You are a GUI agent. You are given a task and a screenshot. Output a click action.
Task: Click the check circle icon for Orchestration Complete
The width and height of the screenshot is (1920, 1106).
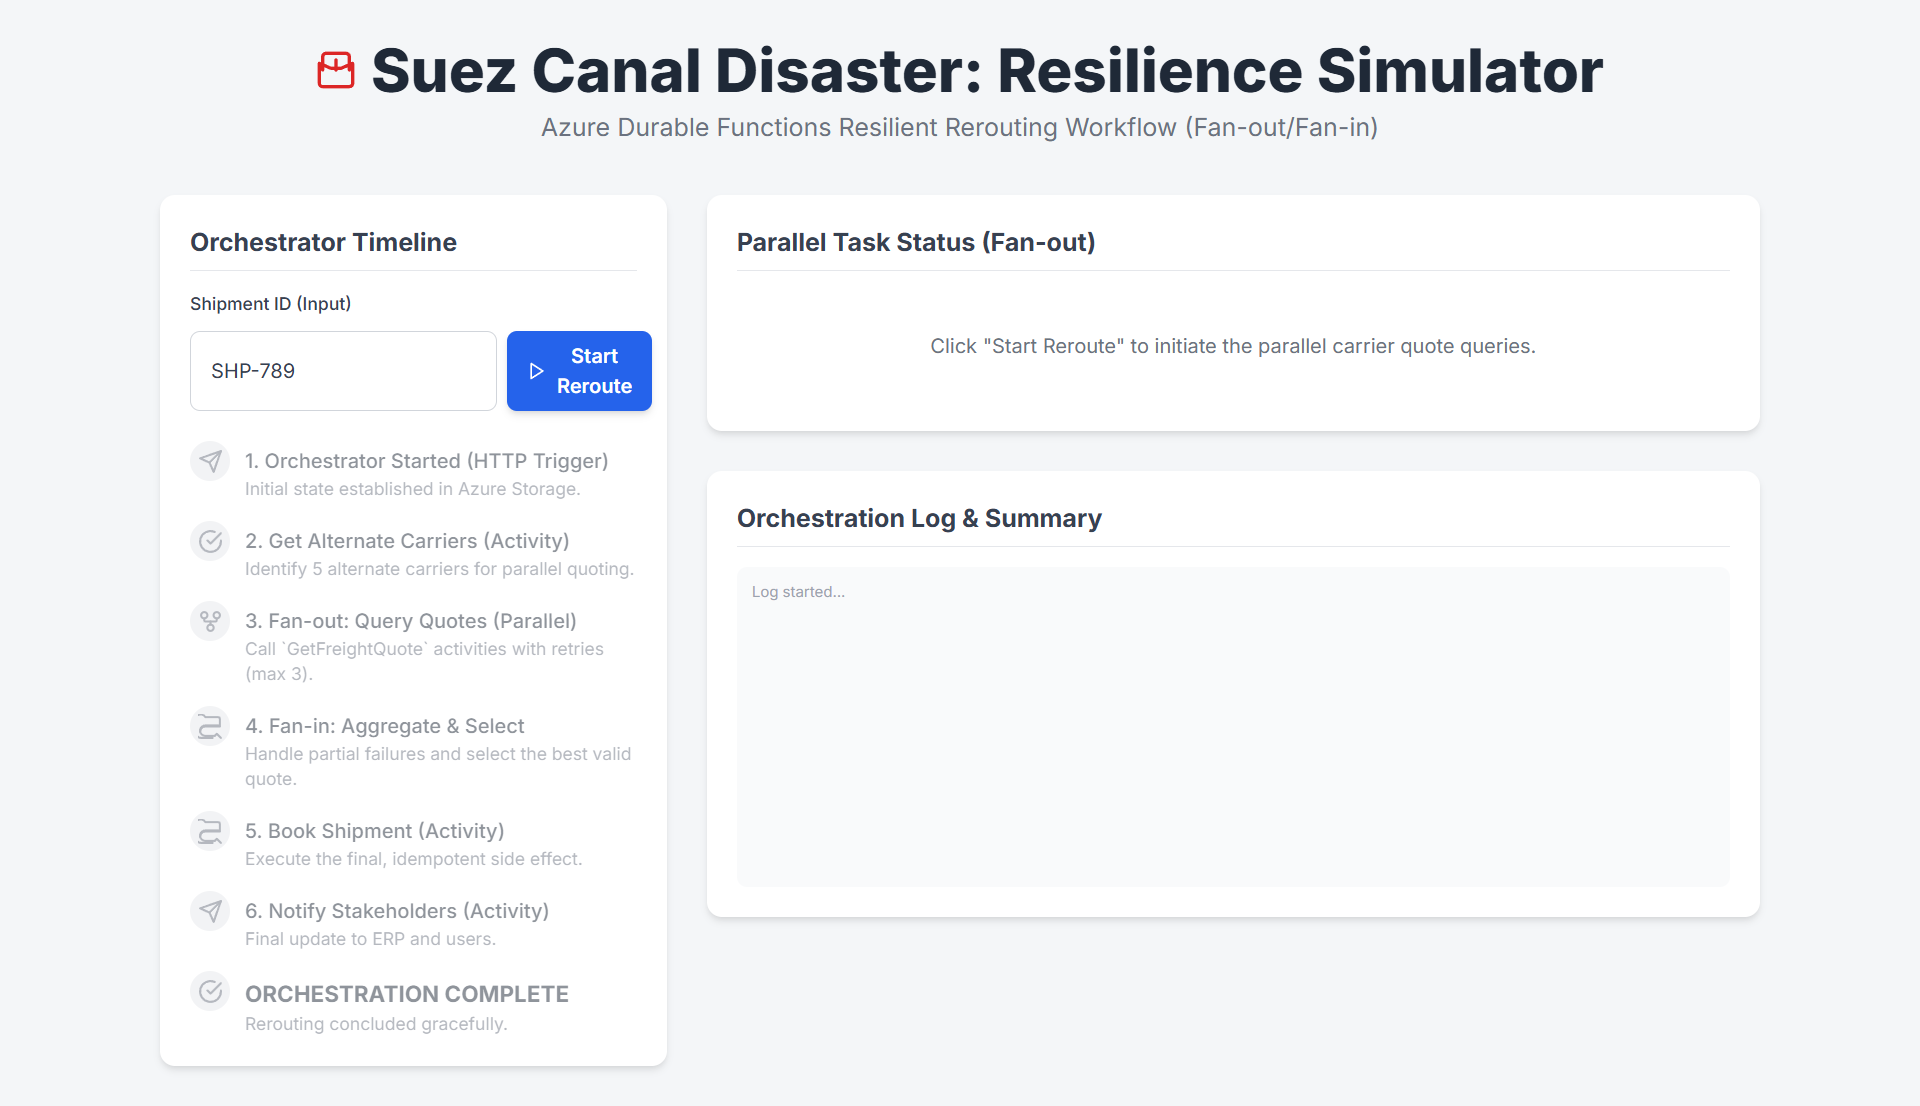[210, 991]
